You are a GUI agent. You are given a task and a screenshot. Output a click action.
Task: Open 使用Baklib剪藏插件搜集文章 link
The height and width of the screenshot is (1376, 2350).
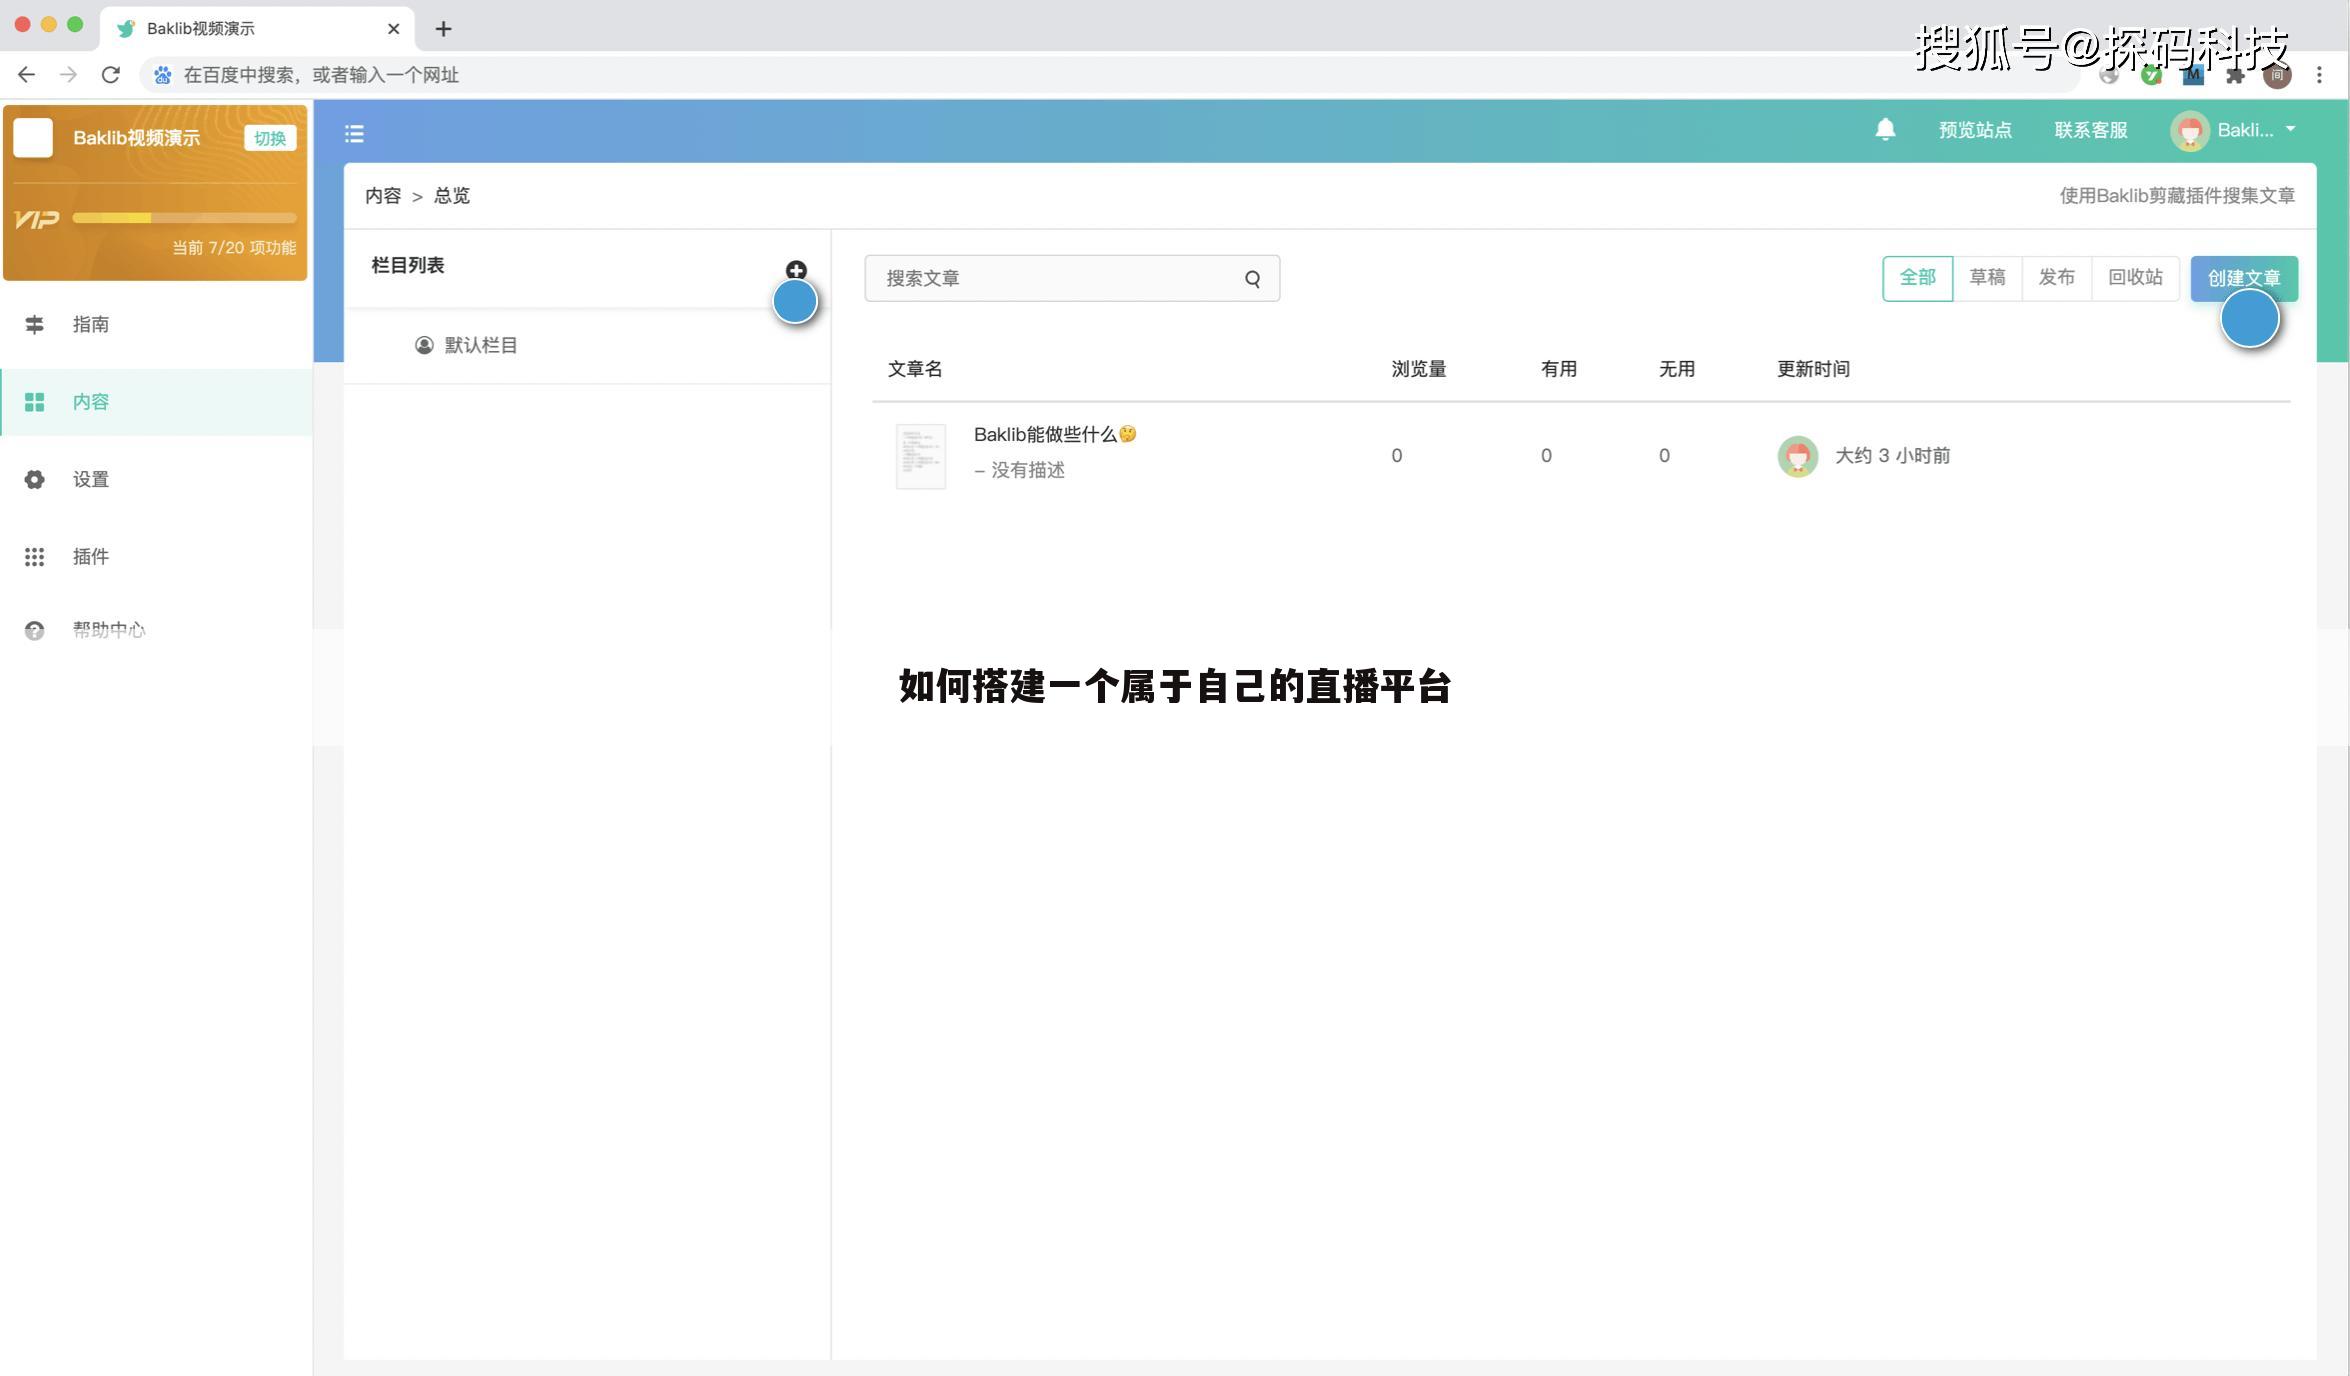point(2176,196)
